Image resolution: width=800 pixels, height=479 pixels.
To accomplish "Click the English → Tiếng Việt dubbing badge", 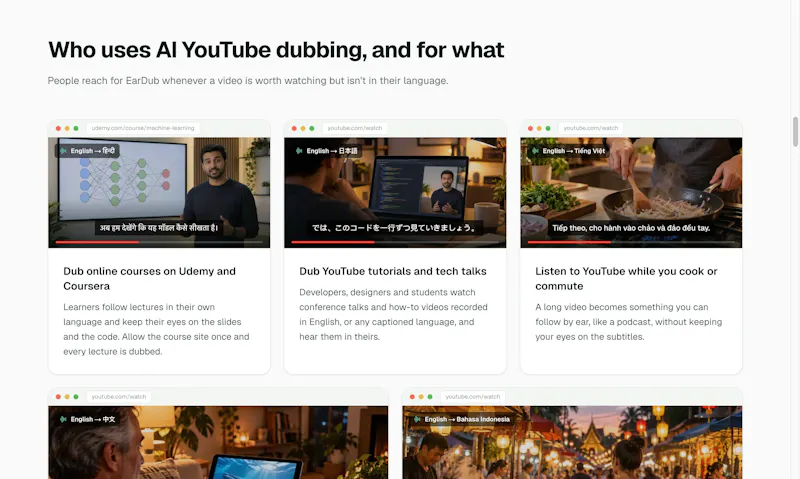I will [x=568, y=151].
